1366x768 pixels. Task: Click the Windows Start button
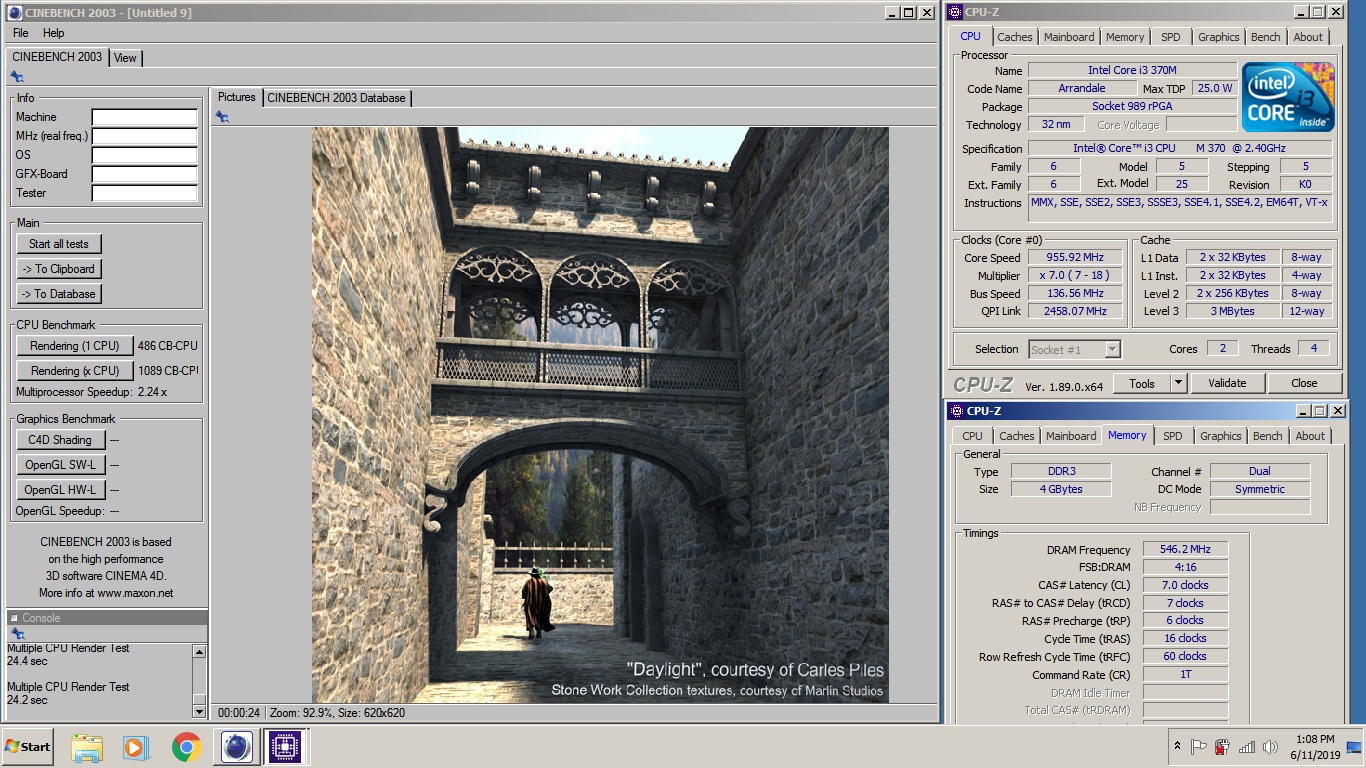pyautogui.click(x=27, y=747)
